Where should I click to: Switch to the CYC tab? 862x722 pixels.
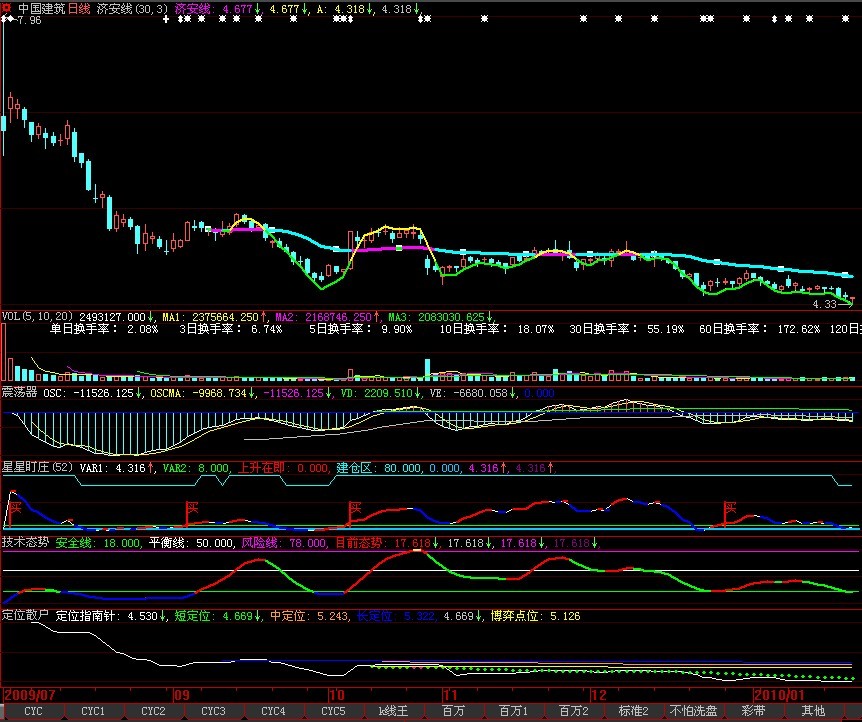coord(33,712)
